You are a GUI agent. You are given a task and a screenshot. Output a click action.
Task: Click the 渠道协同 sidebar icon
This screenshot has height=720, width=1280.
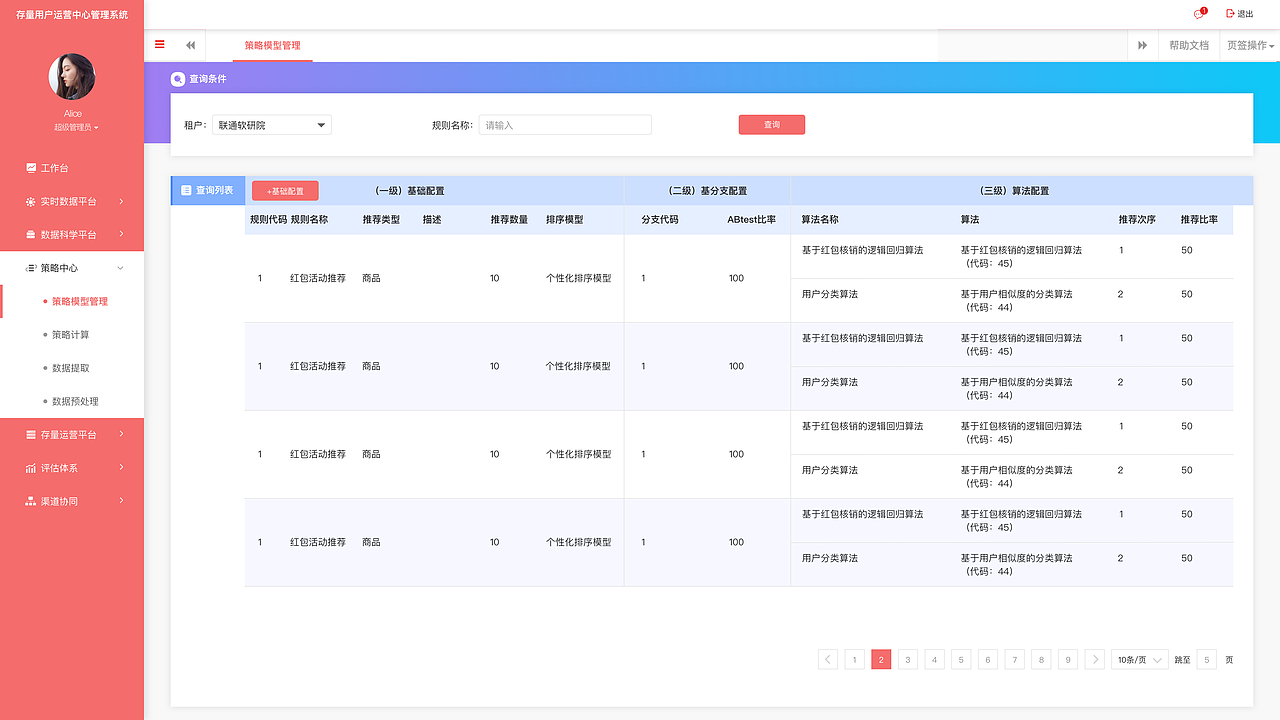pos(31,501)
